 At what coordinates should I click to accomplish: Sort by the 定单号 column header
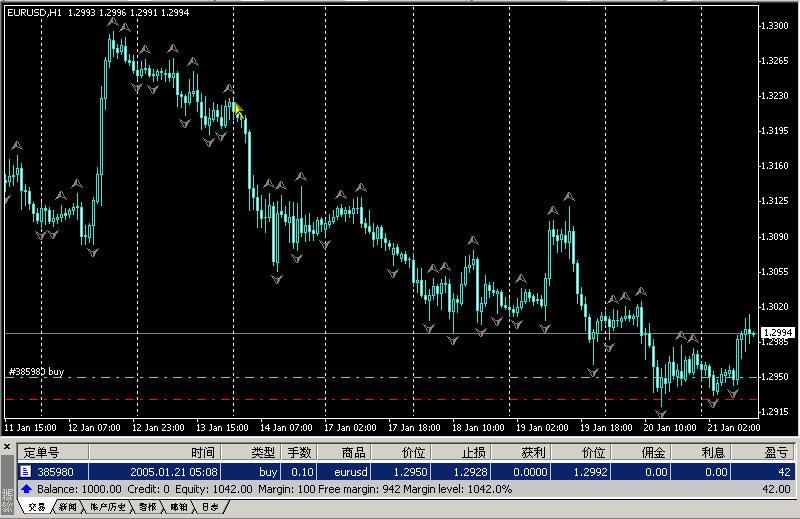tap(43, 452)
